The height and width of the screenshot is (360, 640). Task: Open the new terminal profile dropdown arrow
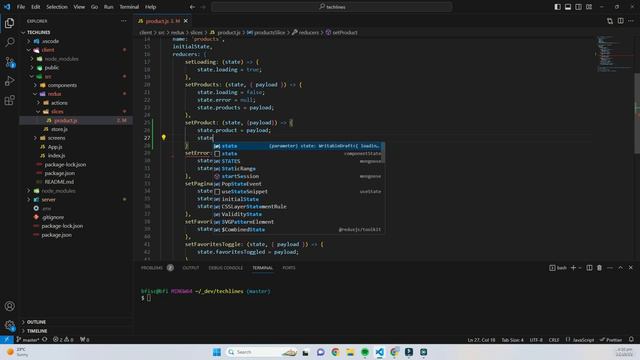(580, 268)
